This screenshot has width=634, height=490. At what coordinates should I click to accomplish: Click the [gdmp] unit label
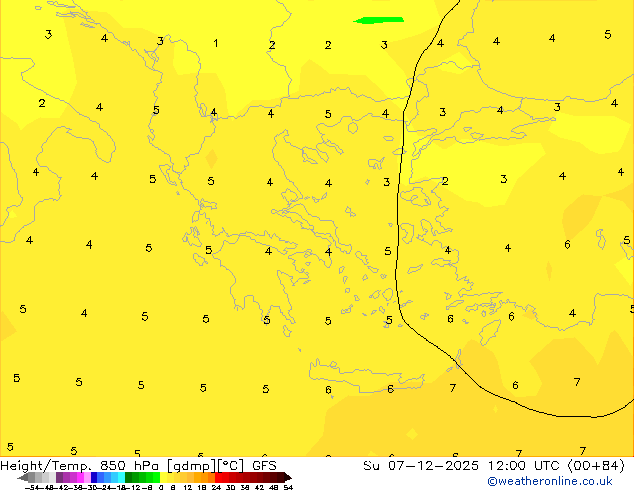pyautogui.click(x=188, y=465)
